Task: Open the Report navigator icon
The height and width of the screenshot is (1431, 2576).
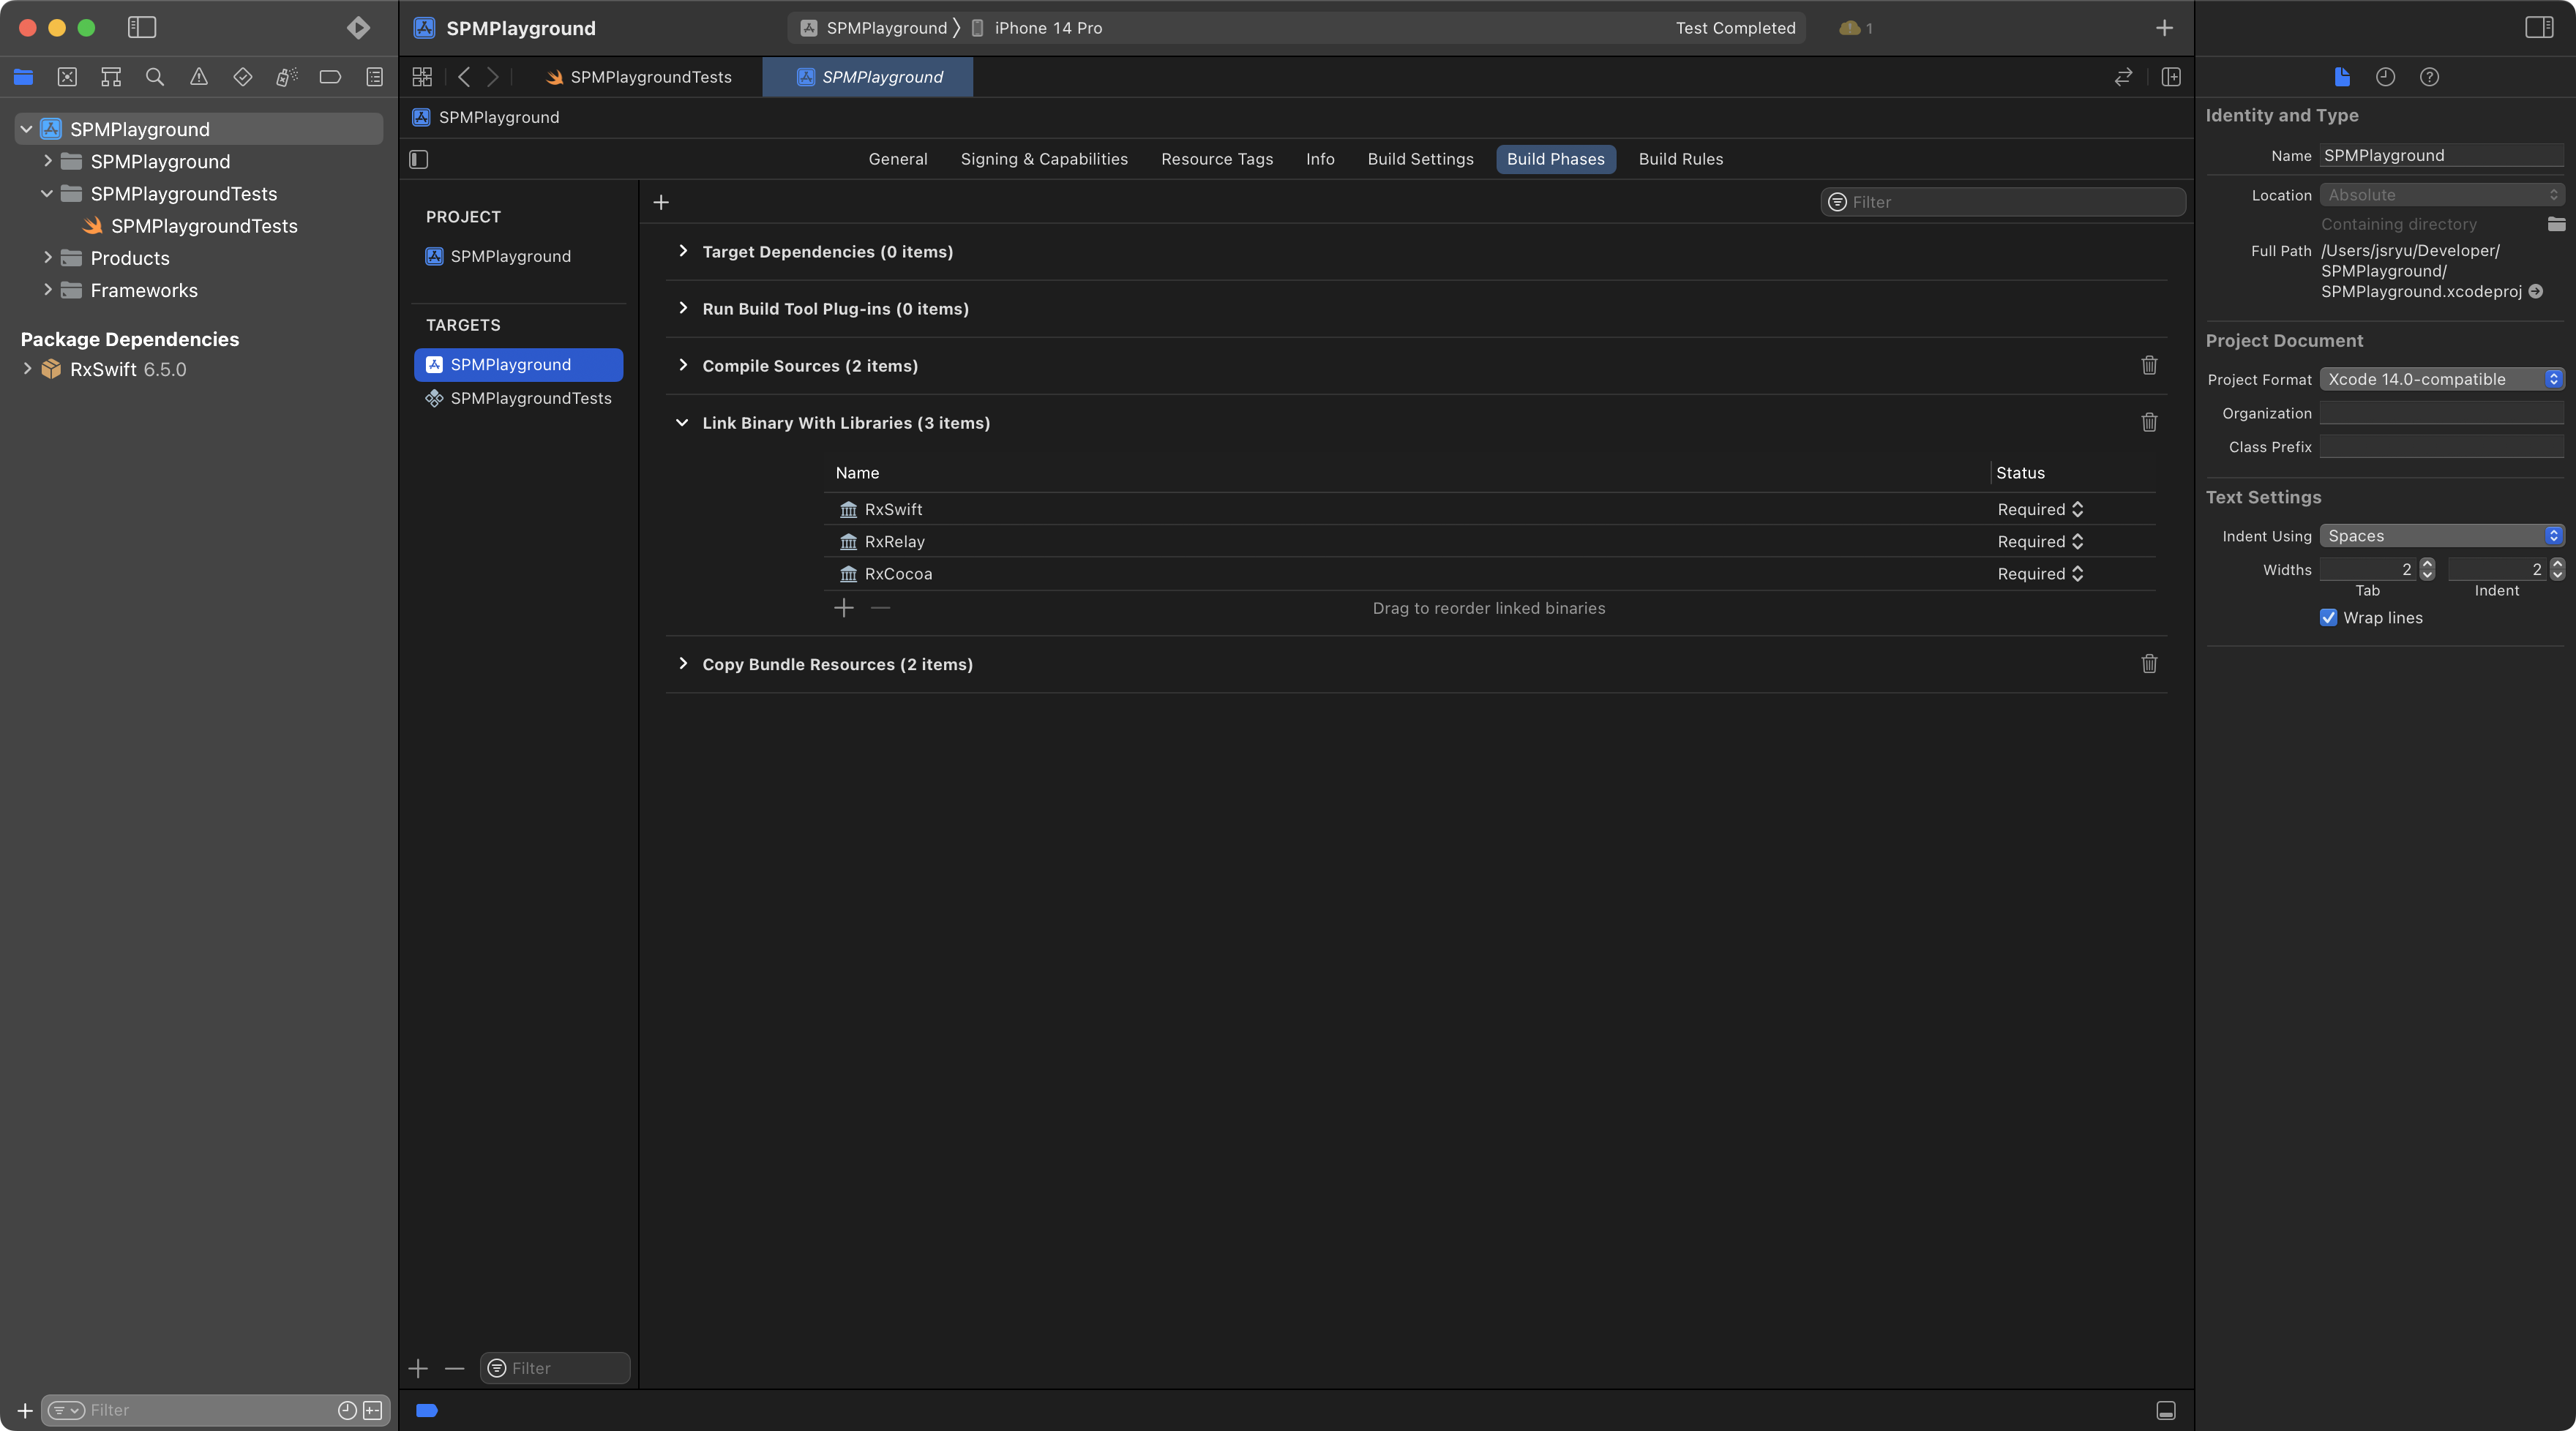Action: 375,77
